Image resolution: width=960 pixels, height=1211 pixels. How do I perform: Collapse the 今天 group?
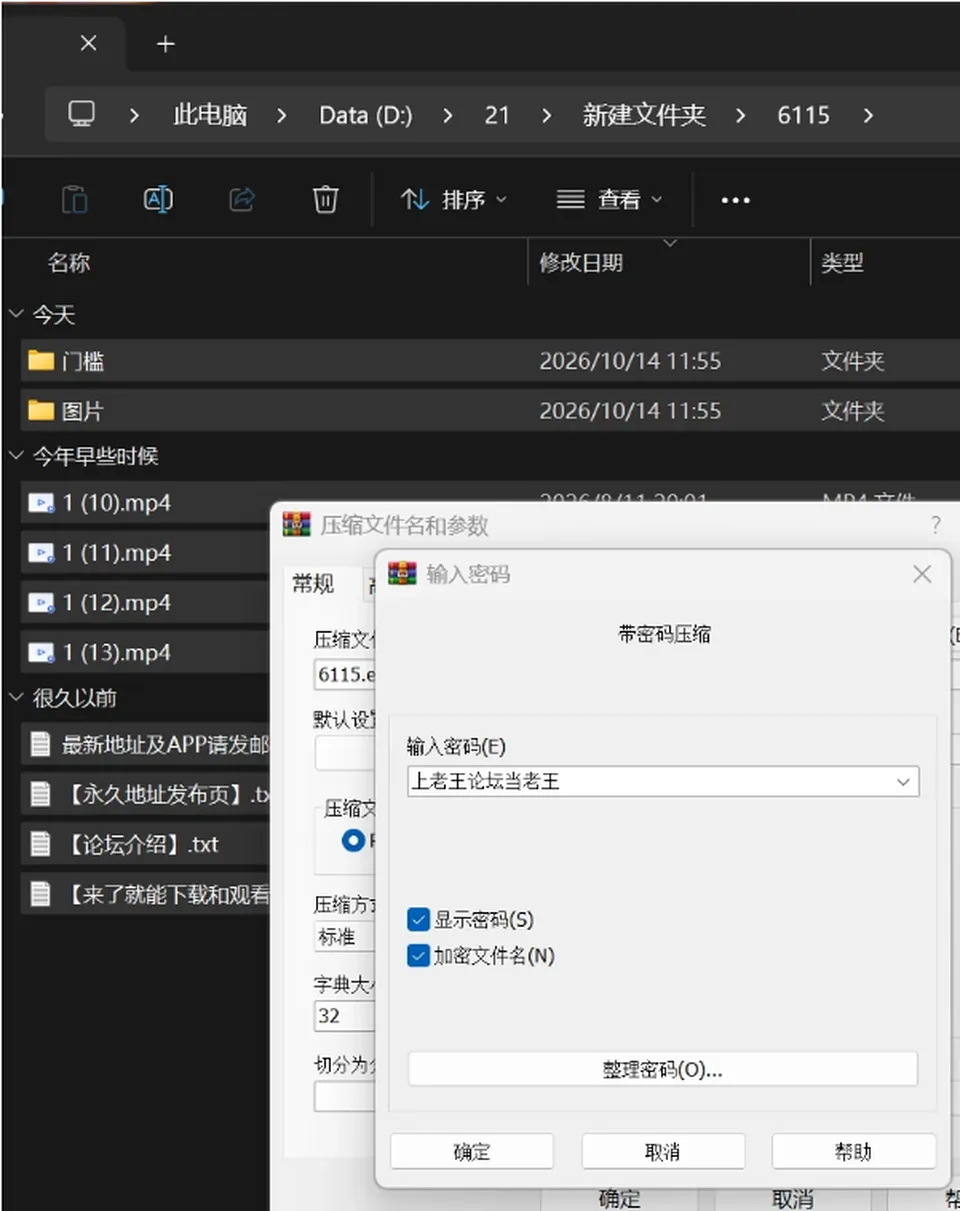point(16,315)
